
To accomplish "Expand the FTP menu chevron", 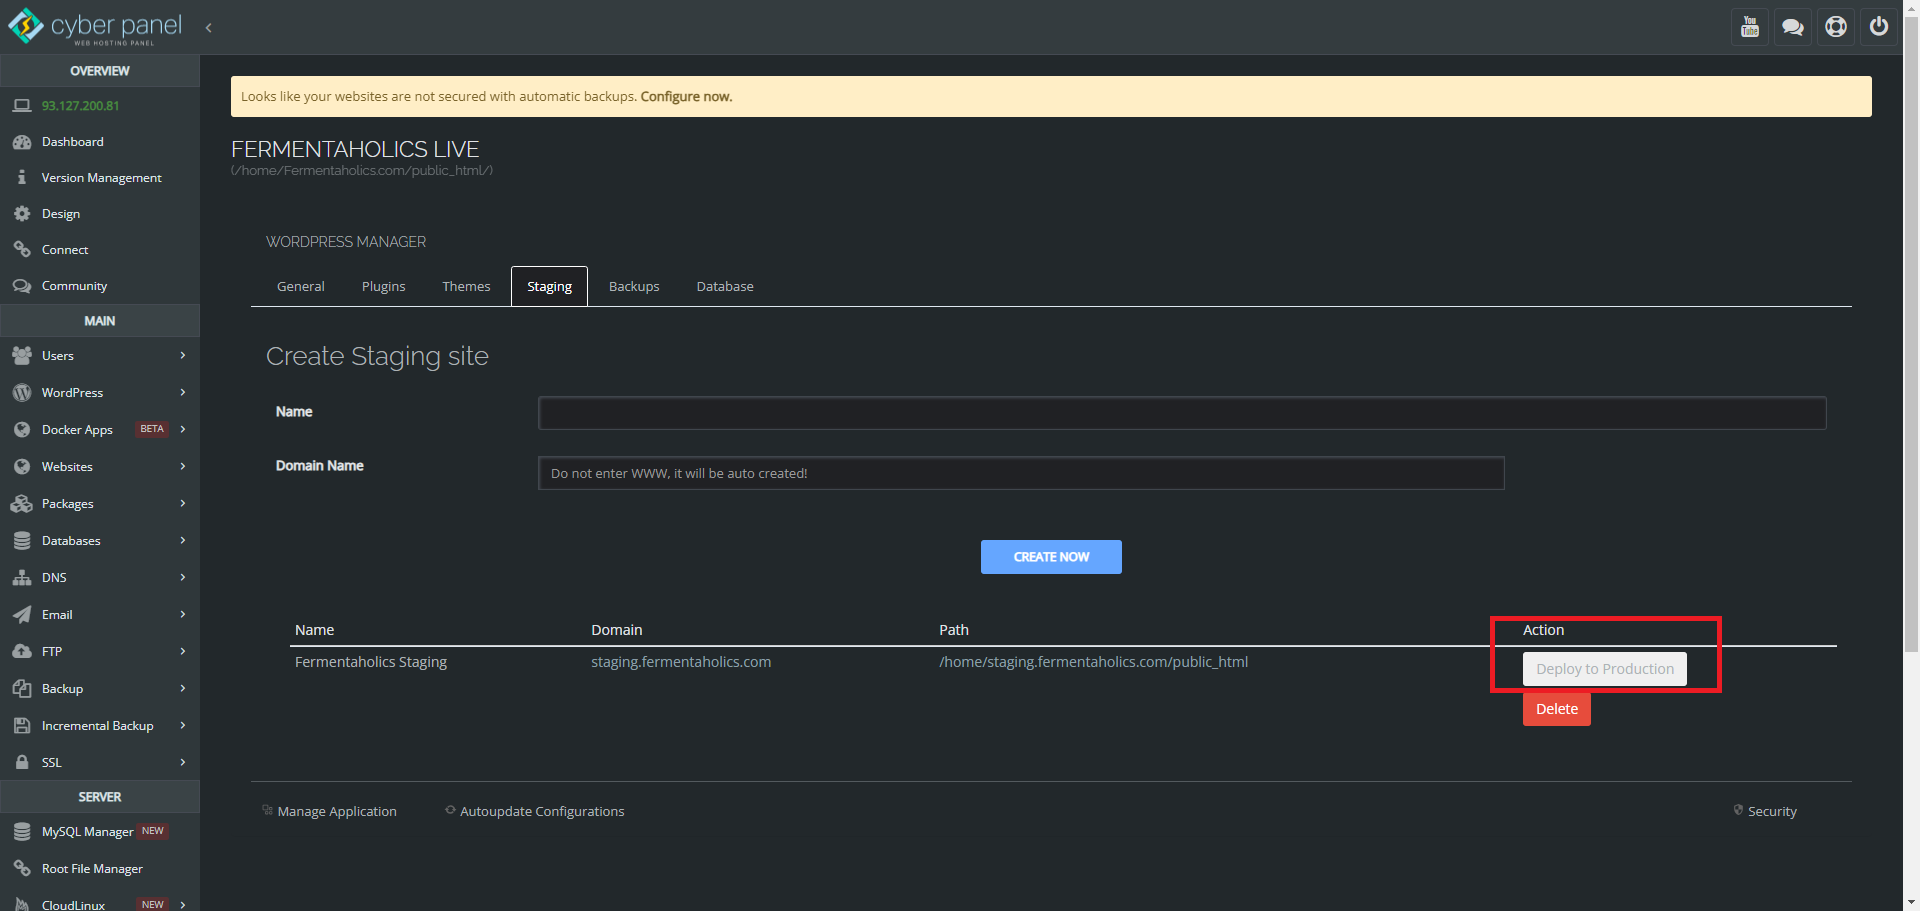I will 183,651.
